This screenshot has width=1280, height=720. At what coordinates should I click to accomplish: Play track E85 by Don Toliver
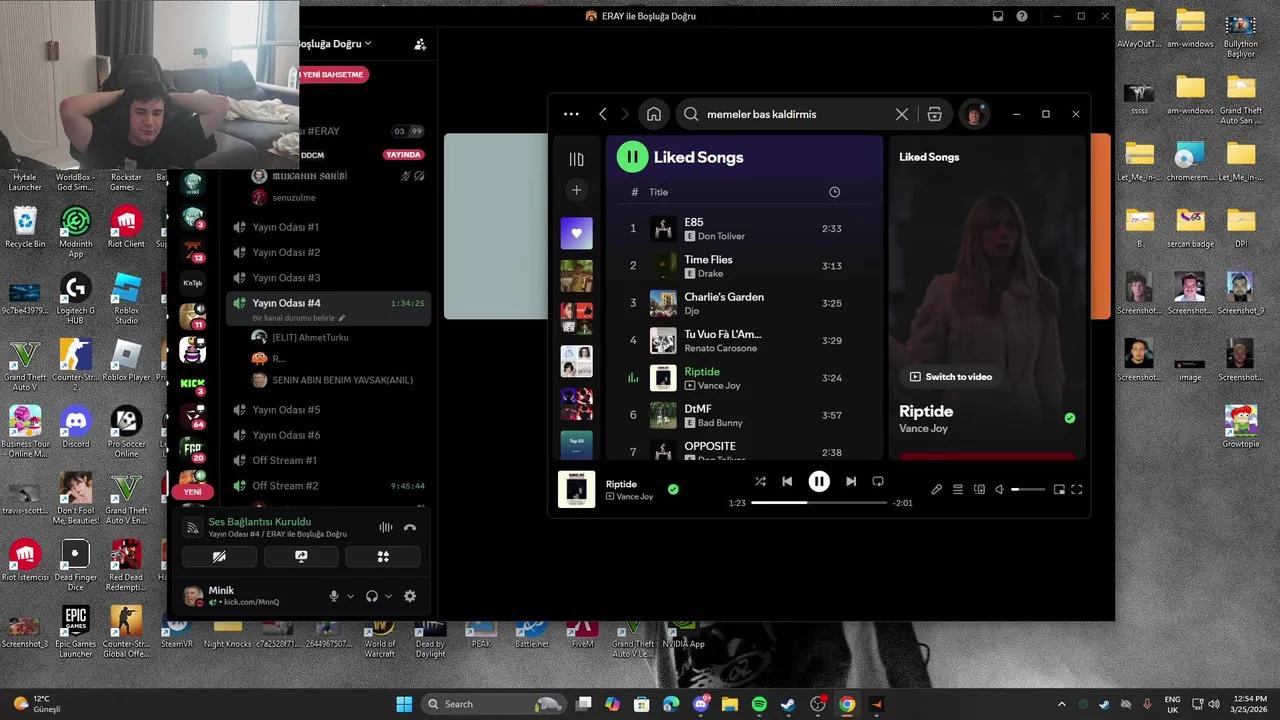745,228
